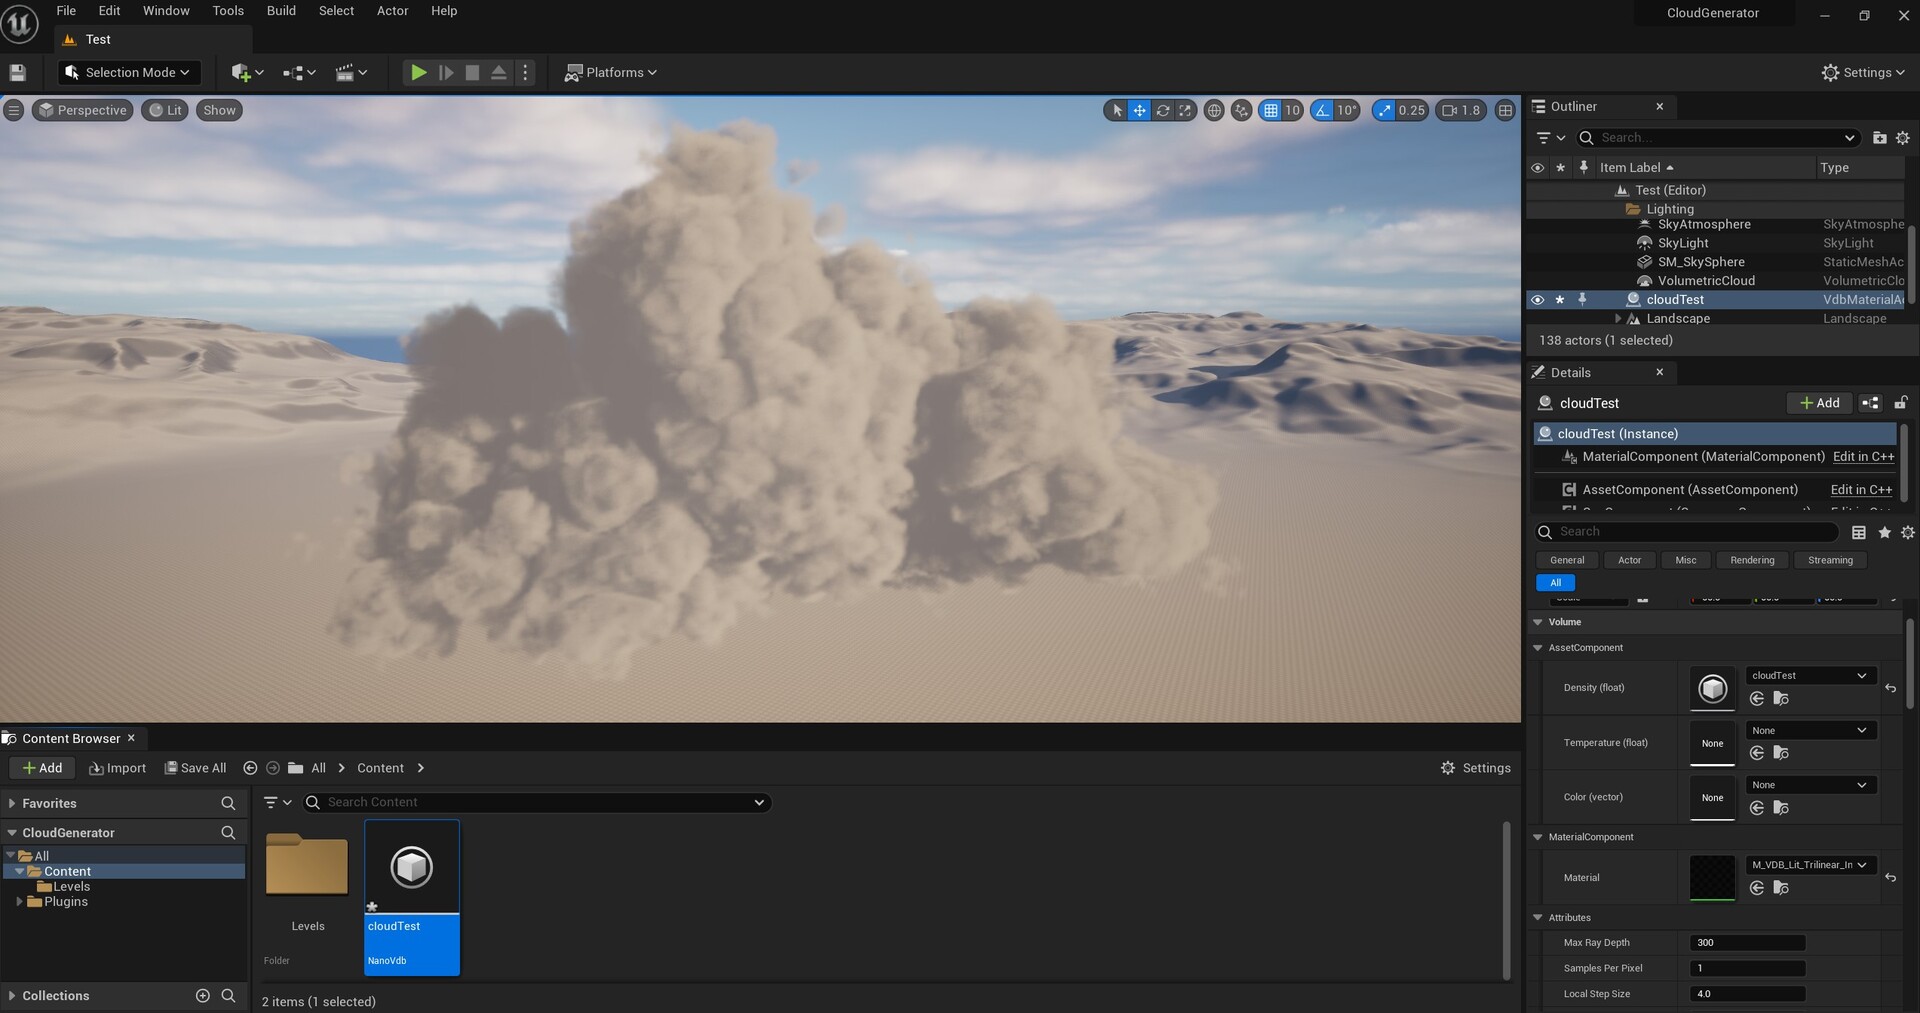
Task: Launch the project on Platforms
Action: tap(610, 72)
